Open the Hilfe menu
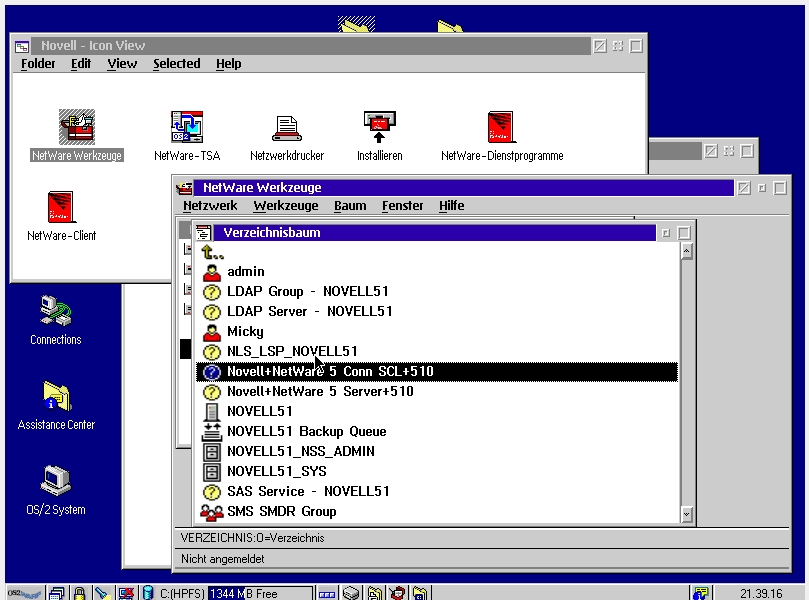 pyautogui.click(x=451, y=206)
